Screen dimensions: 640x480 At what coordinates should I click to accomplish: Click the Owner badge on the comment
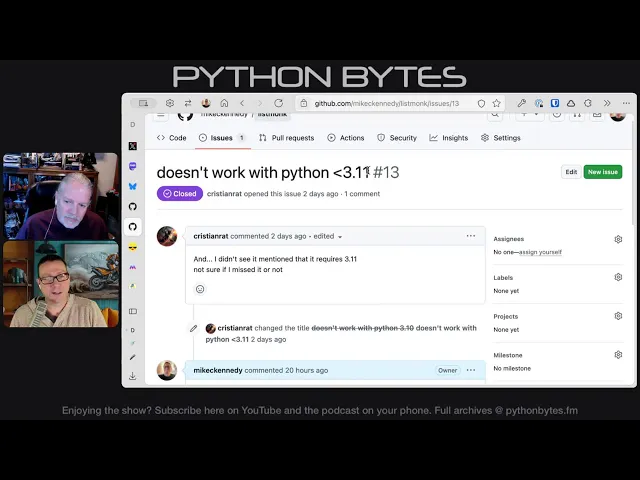(x=447, y=370)
